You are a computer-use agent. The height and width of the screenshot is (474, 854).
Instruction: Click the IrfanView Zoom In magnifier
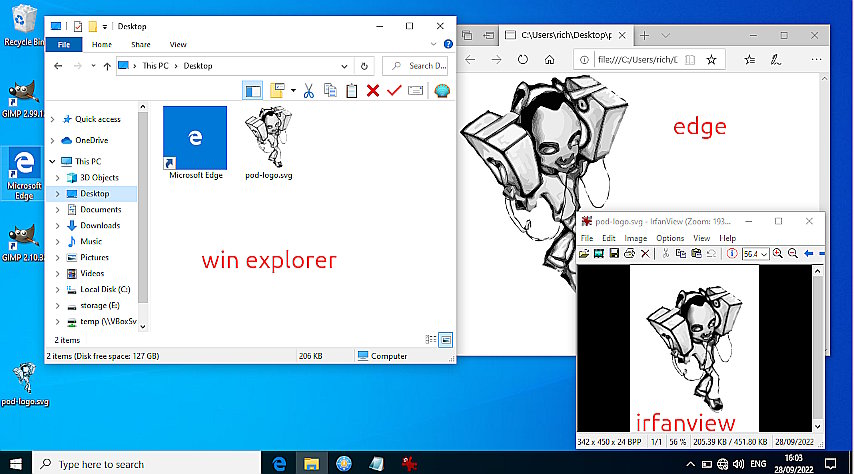(778, 253)
